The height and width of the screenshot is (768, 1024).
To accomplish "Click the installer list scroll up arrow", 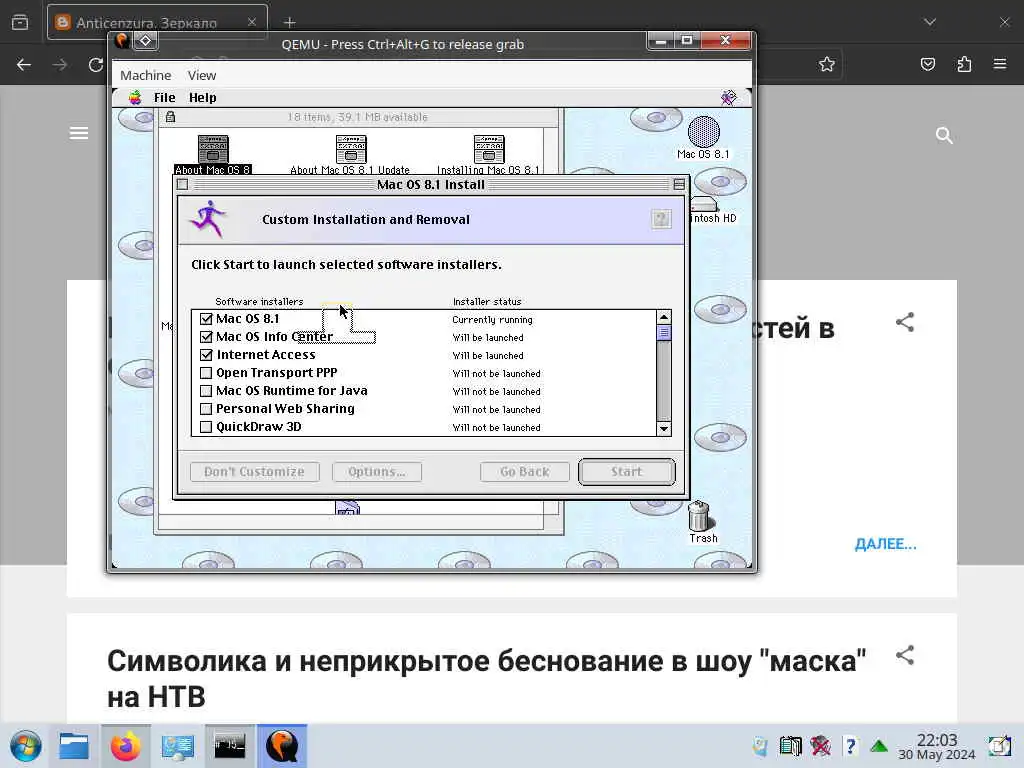I will pos(664,317).
